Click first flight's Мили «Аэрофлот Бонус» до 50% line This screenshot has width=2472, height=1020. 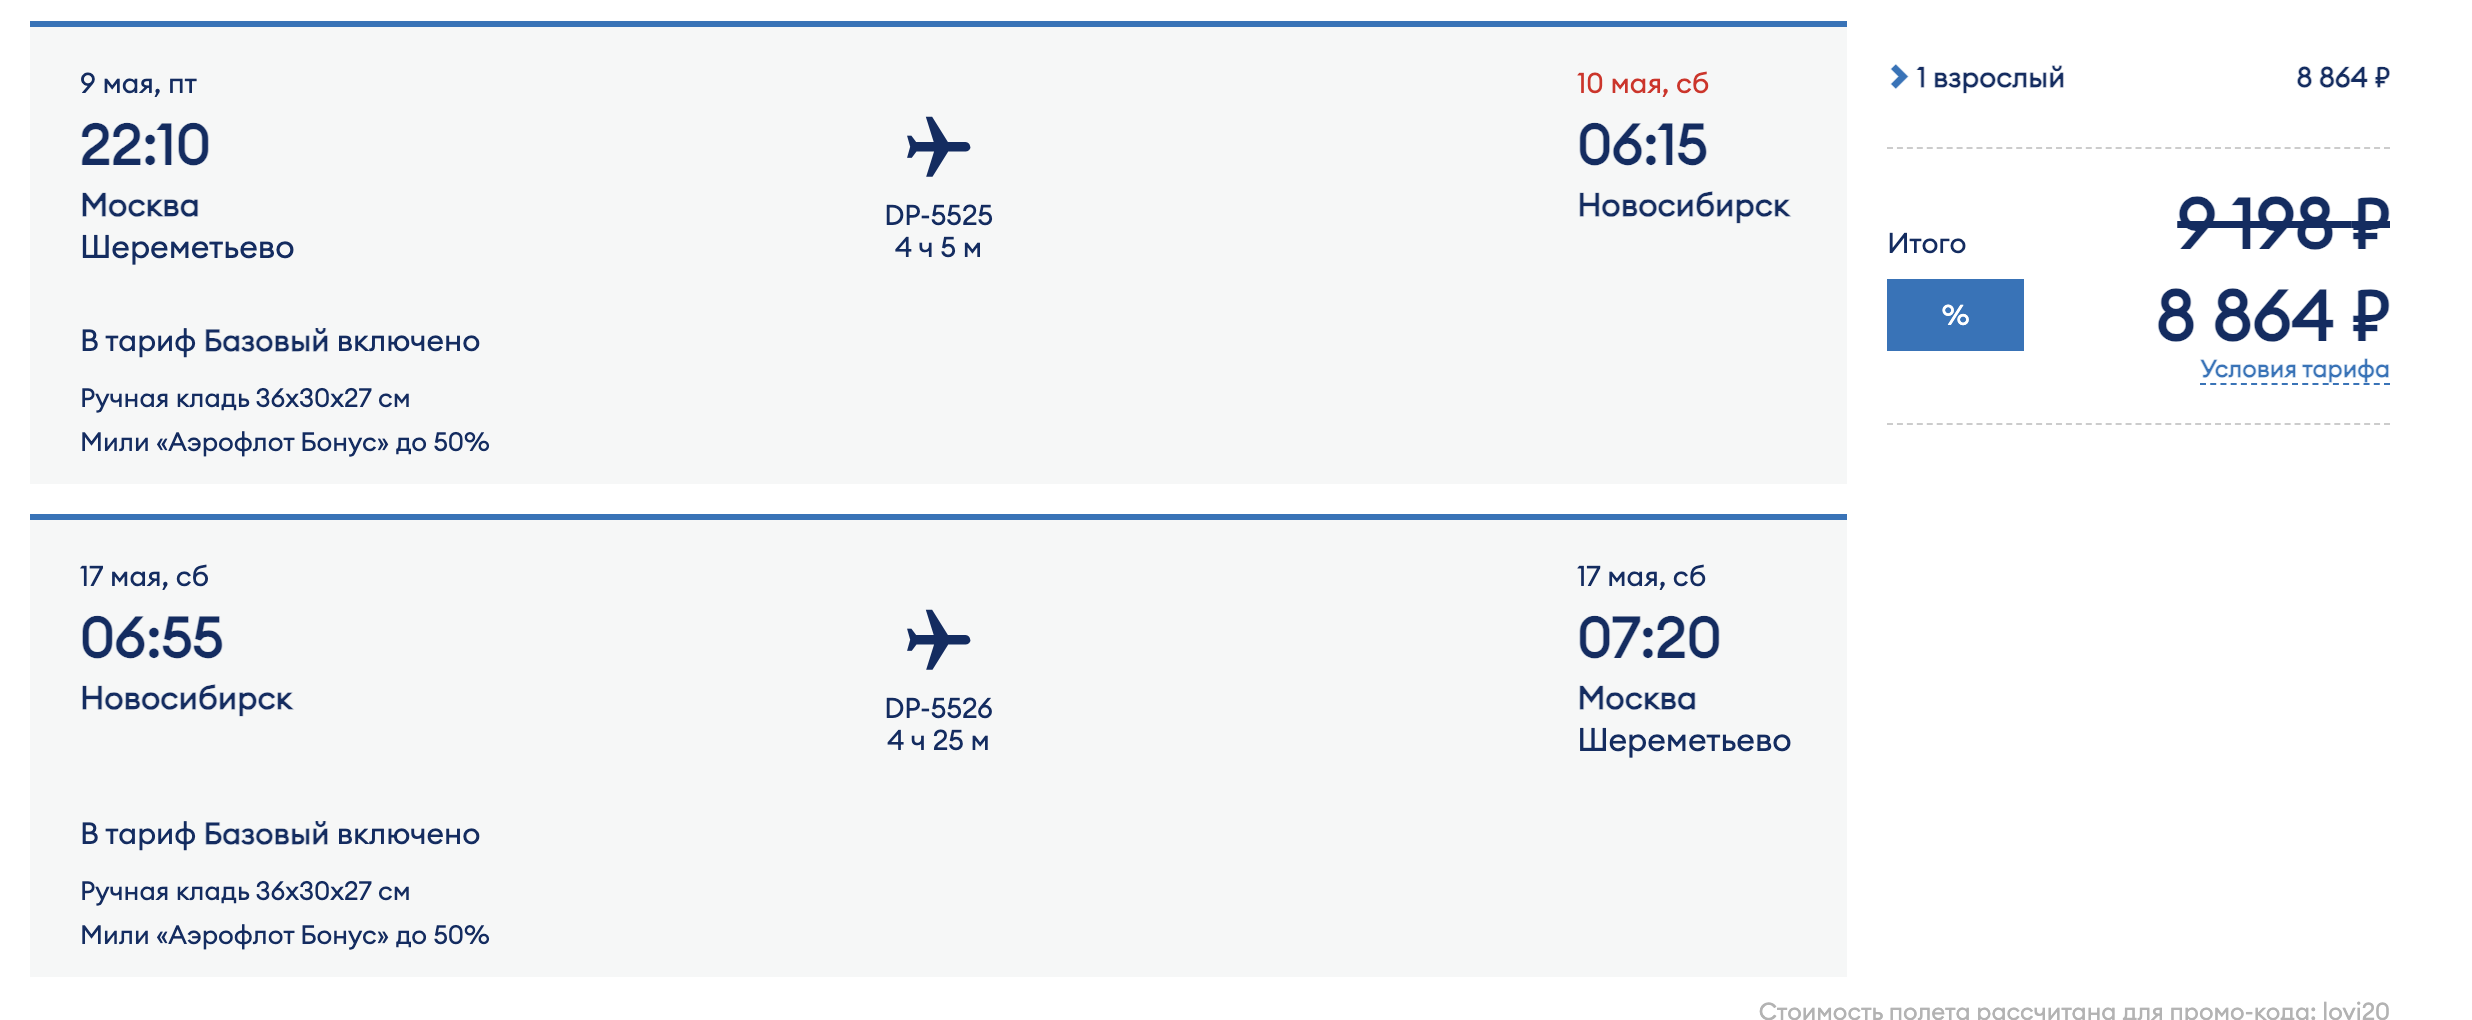tap(285, 442)
